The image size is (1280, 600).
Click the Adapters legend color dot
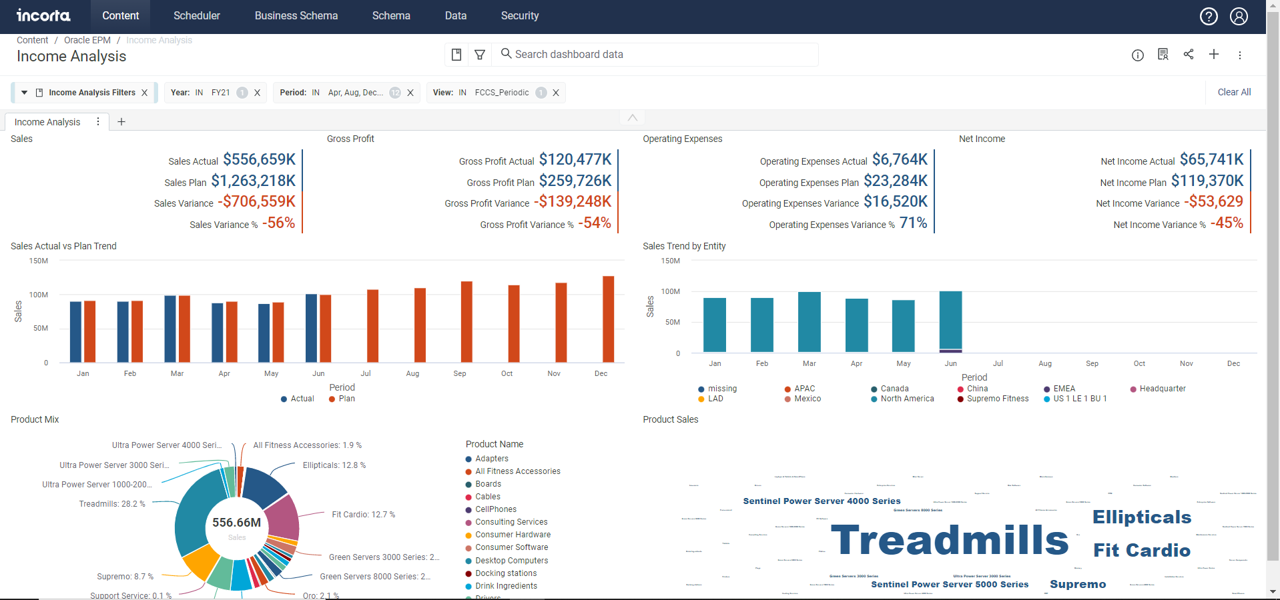pyautogui.click(x=469, y=459)
